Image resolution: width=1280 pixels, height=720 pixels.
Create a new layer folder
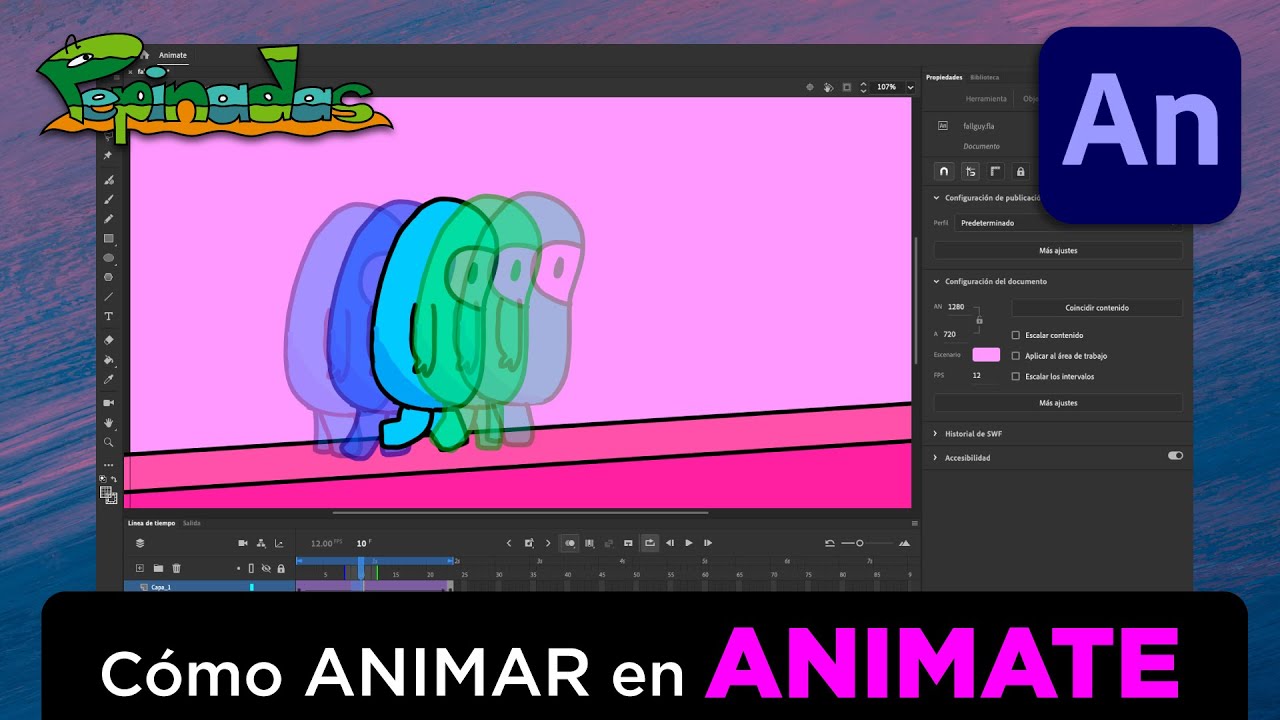158,568
